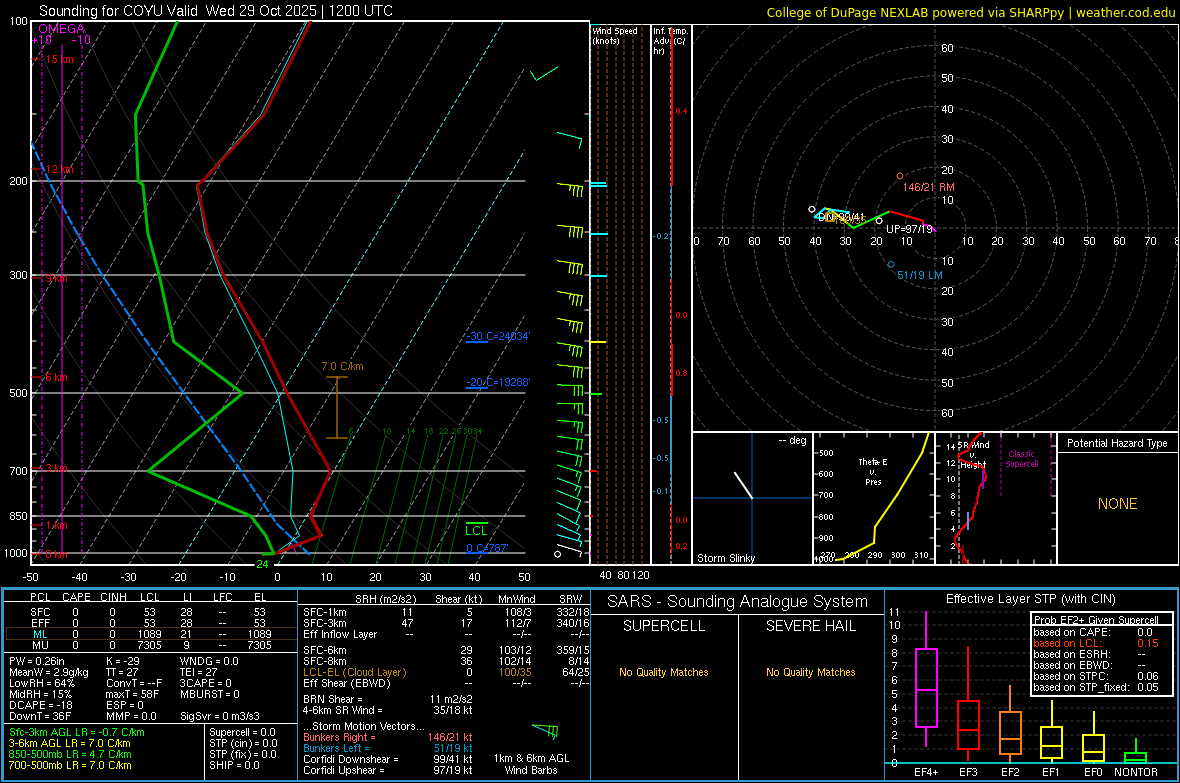Click the SHIP = 0.0 value

click(x=234, y=765)
